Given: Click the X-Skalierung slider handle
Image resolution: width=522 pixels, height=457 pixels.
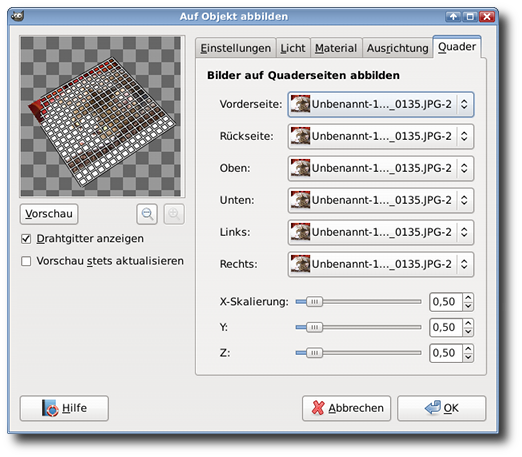Looking at the screenshot, I should point(314,302).
